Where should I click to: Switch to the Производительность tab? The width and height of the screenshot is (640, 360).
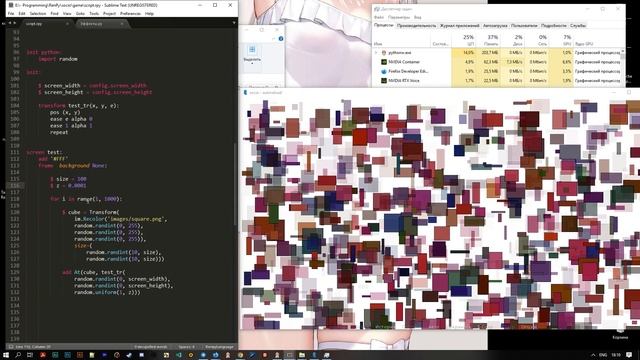tap(416, 25)
